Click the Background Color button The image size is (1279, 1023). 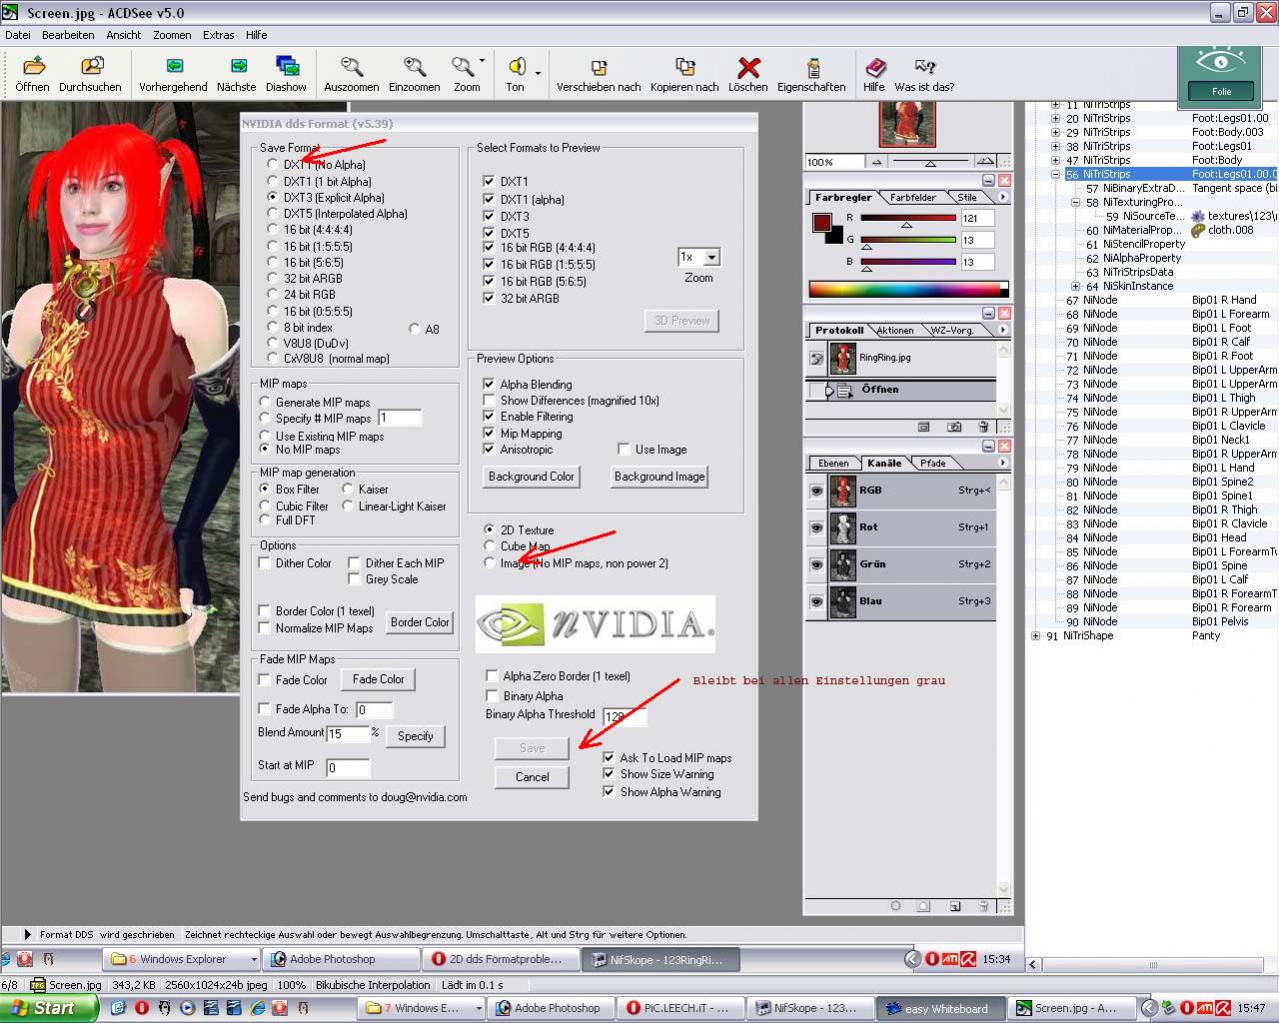tap(531, 477)
